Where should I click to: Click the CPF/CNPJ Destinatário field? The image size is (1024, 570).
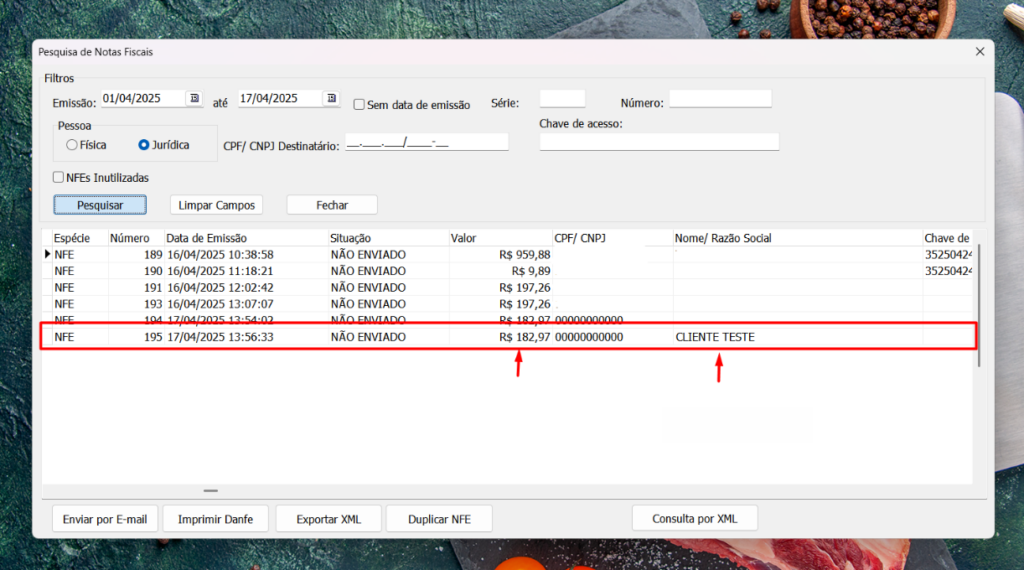[x=427, y=143]
